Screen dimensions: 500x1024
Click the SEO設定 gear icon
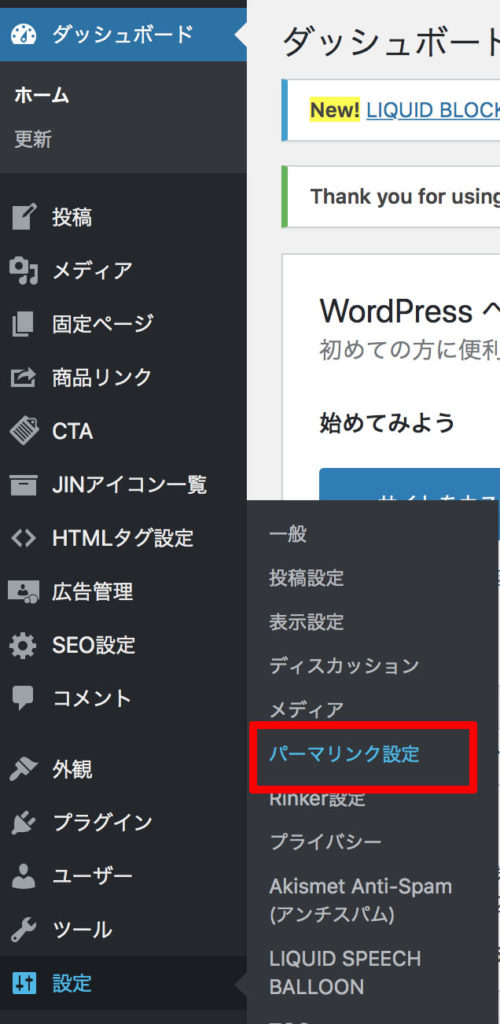[25, 645]
